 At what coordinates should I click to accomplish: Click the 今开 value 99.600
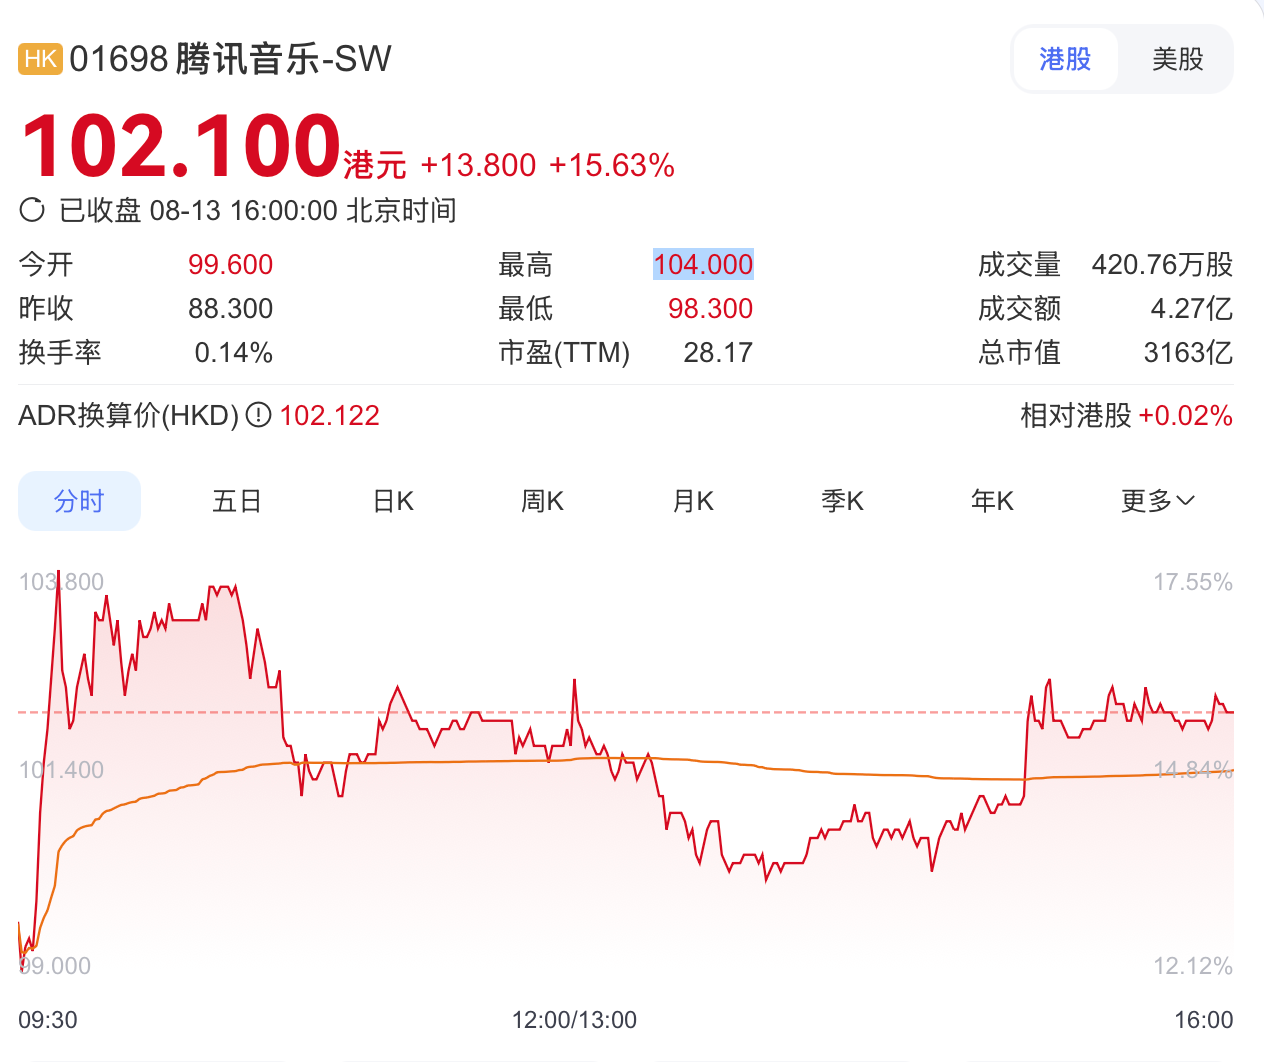pos(230,264)
